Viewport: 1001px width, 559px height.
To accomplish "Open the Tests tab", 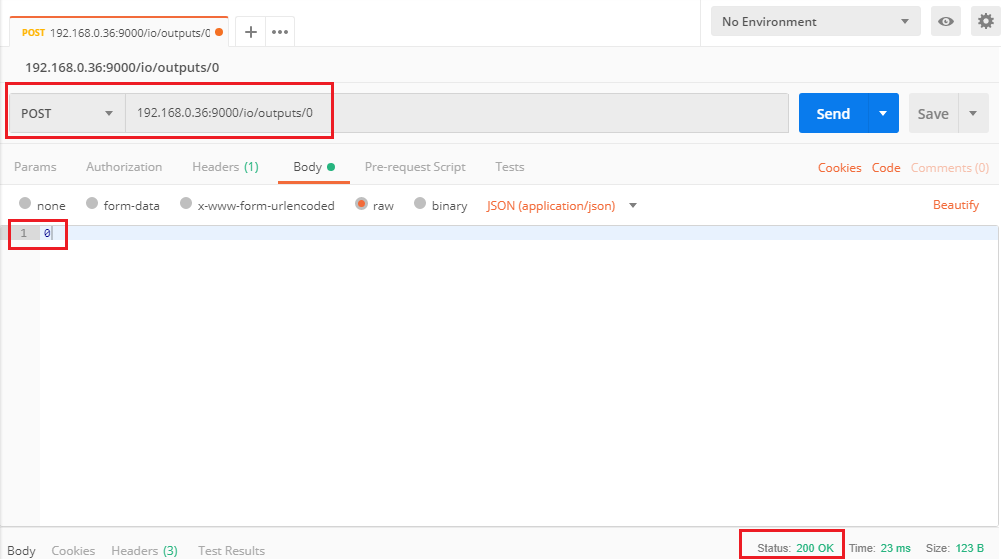I will [x=509, y=167].
